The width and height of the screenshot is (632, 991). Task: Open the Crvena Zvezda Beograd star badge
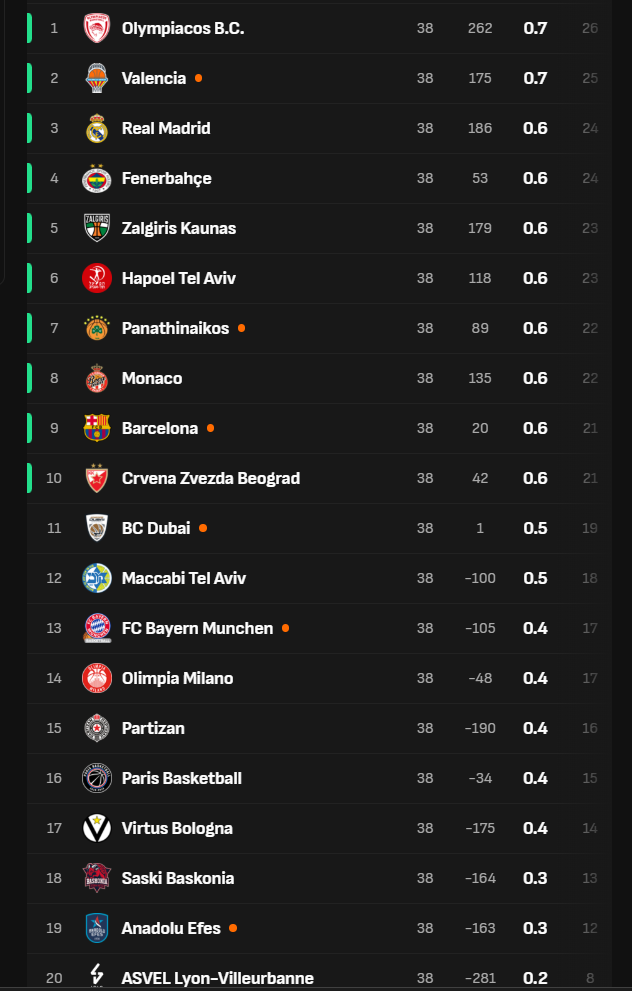pos(96,478)
